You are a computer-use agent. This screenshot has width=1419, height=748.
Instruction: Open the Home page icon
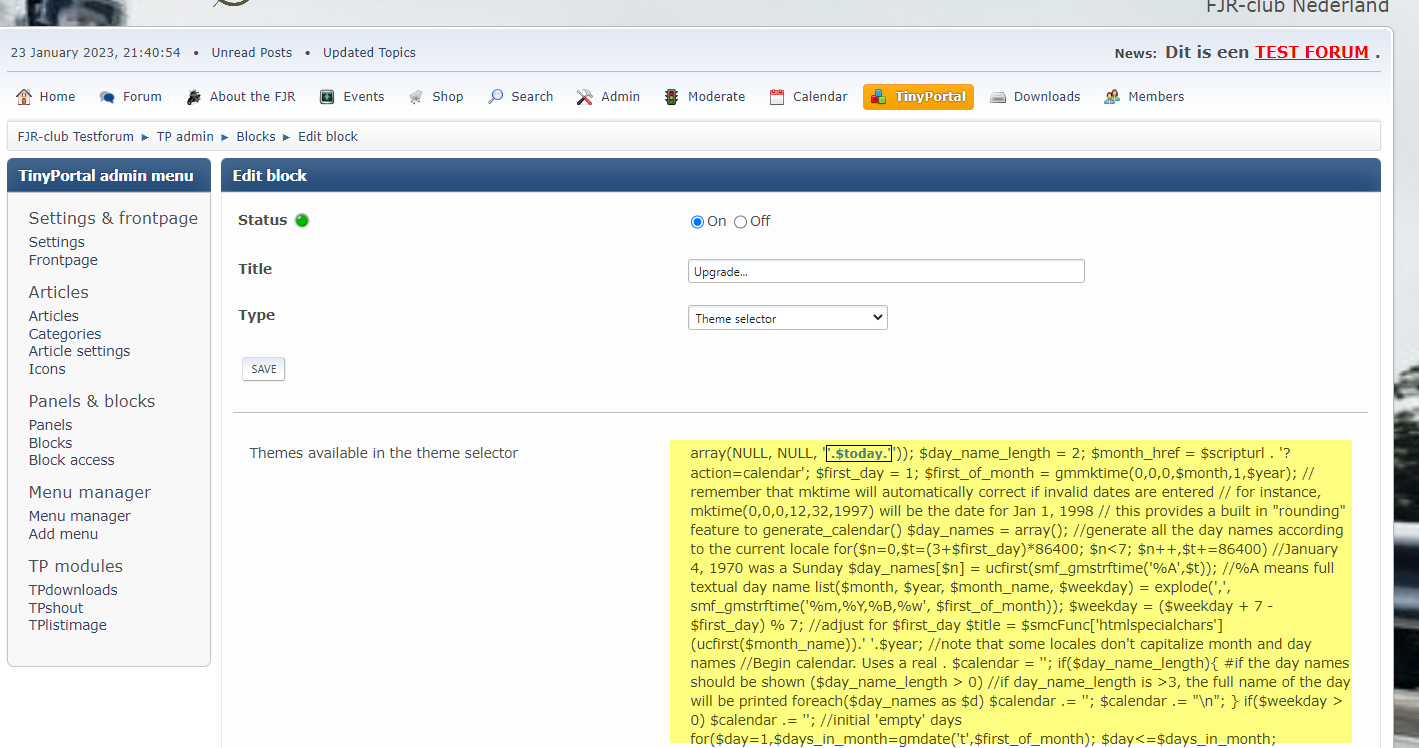[x=24, y=96]
